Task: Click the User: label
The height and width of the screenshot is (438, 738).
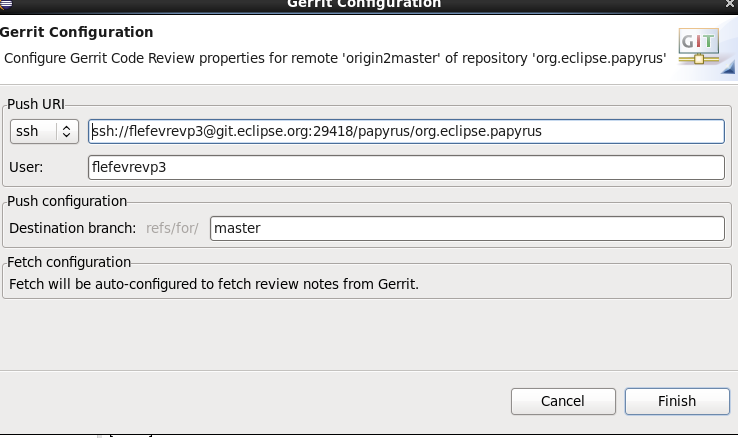Action: point(26,167)
